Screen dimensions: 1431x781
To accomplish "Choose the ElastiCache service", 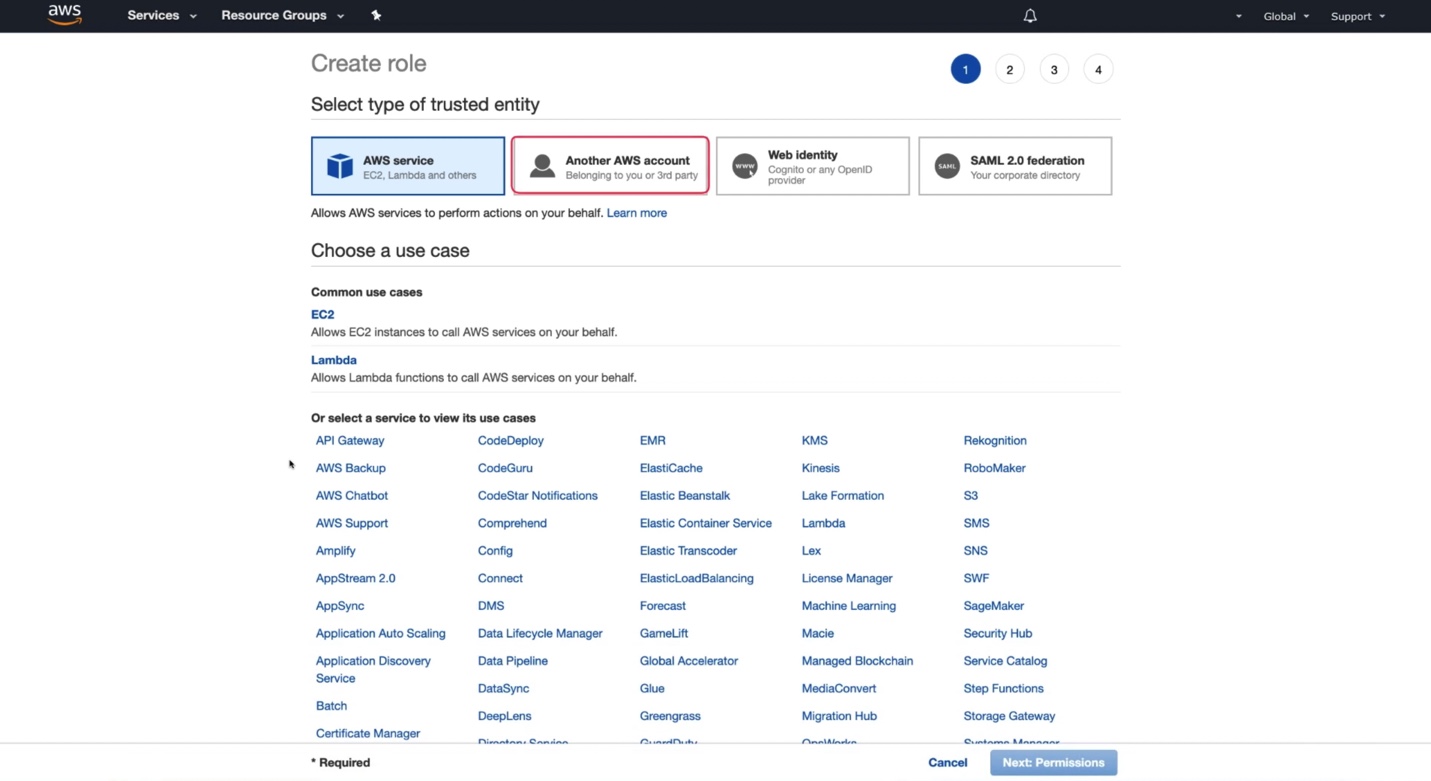I will (671, 468).
